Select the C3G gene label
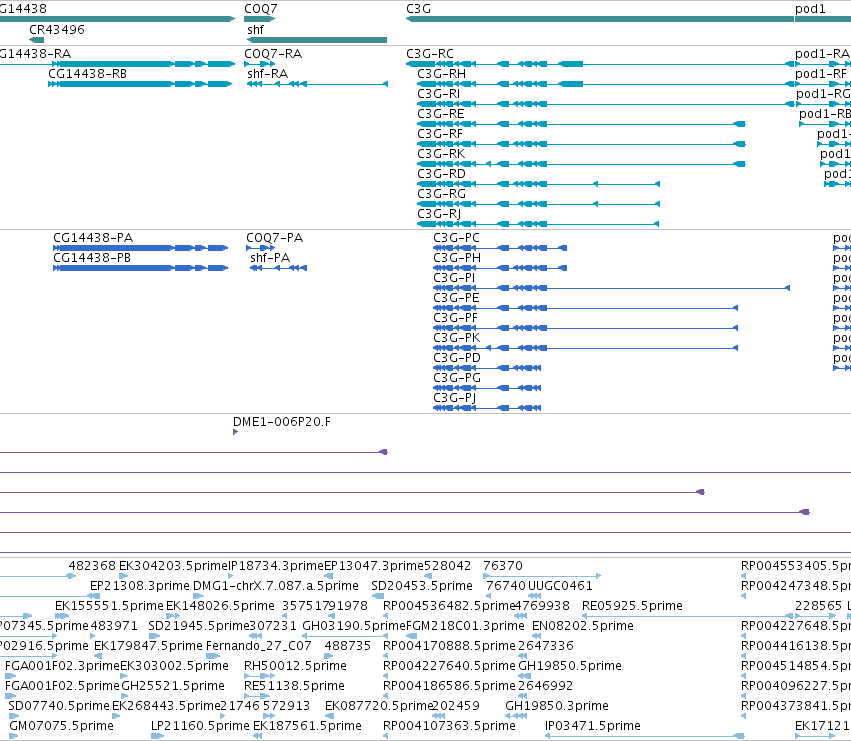Viewport: 851px width, 741px height. [x=418, y=9]
